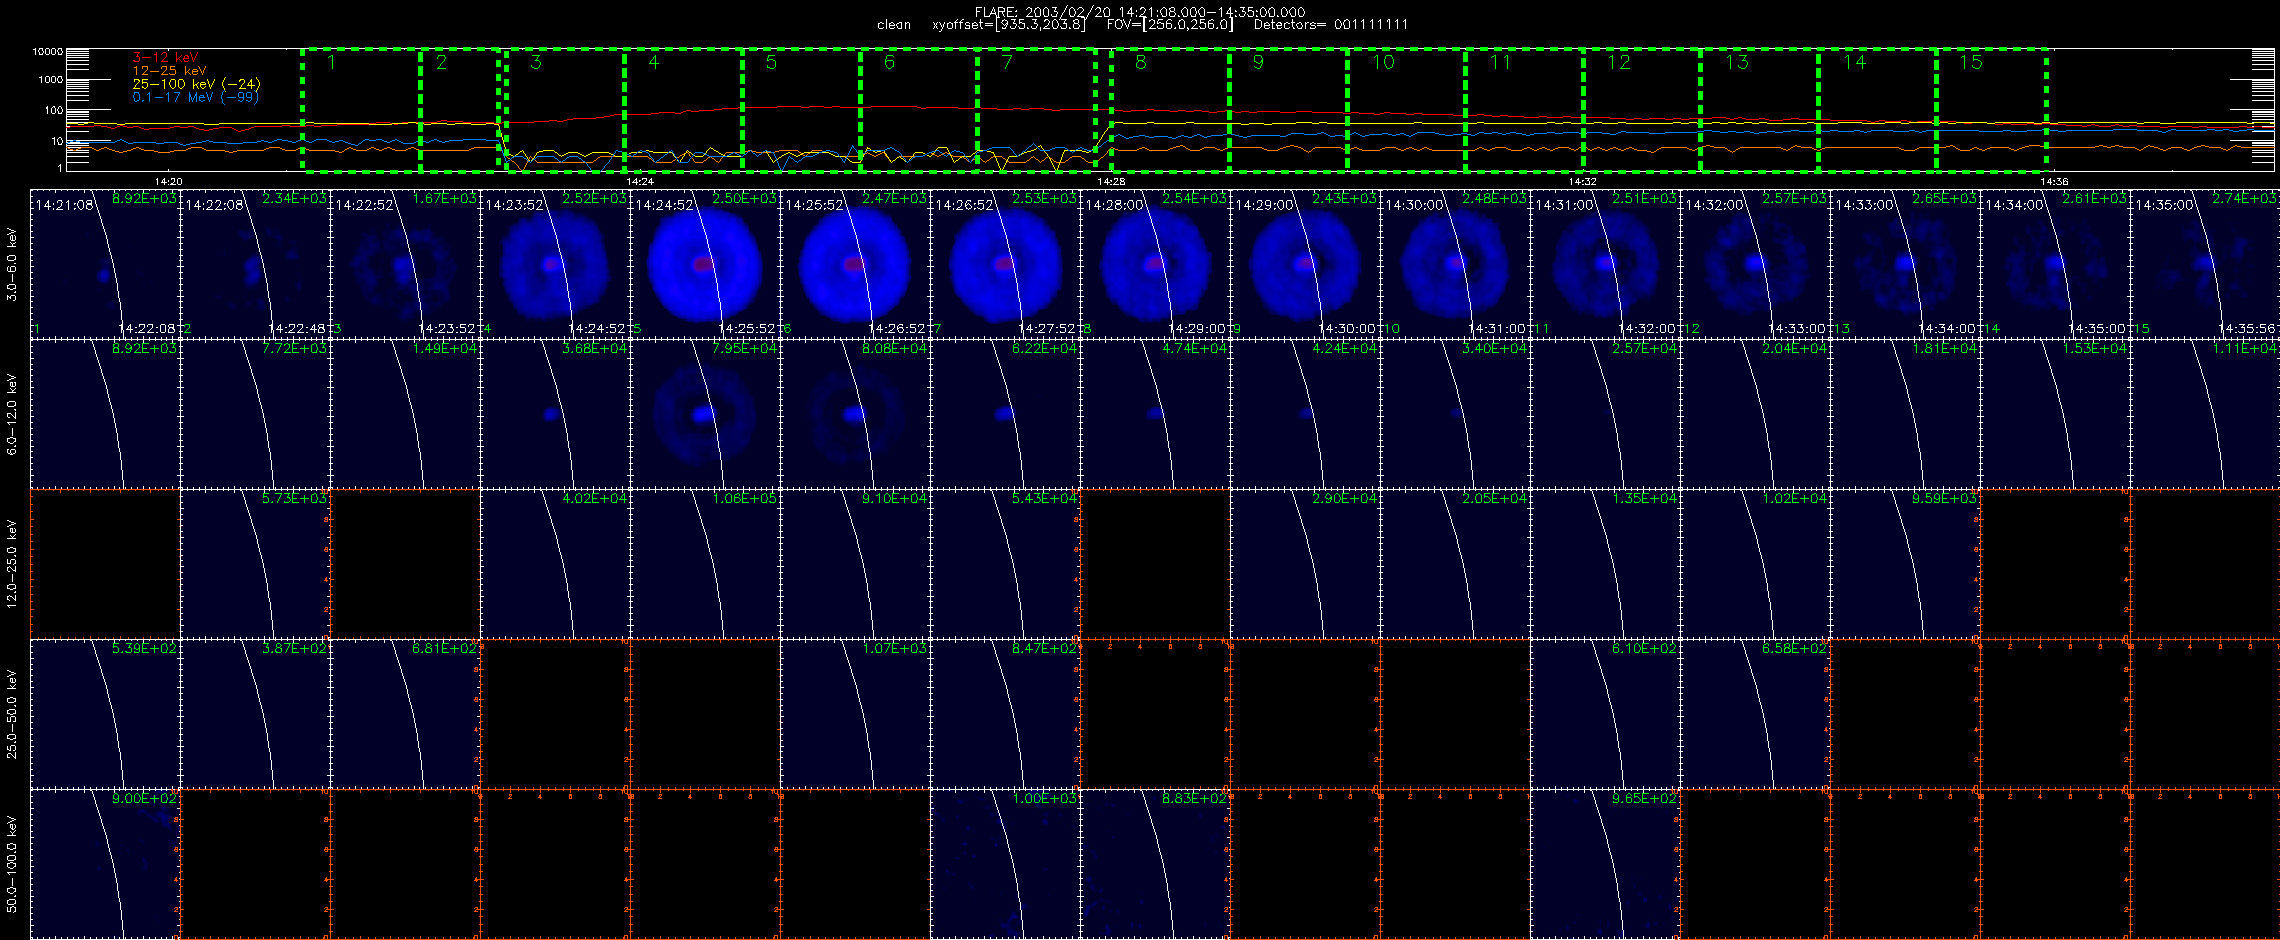Click the 14:24 time axis label
The image size is (2280, 940).
(x=640, y=182)
